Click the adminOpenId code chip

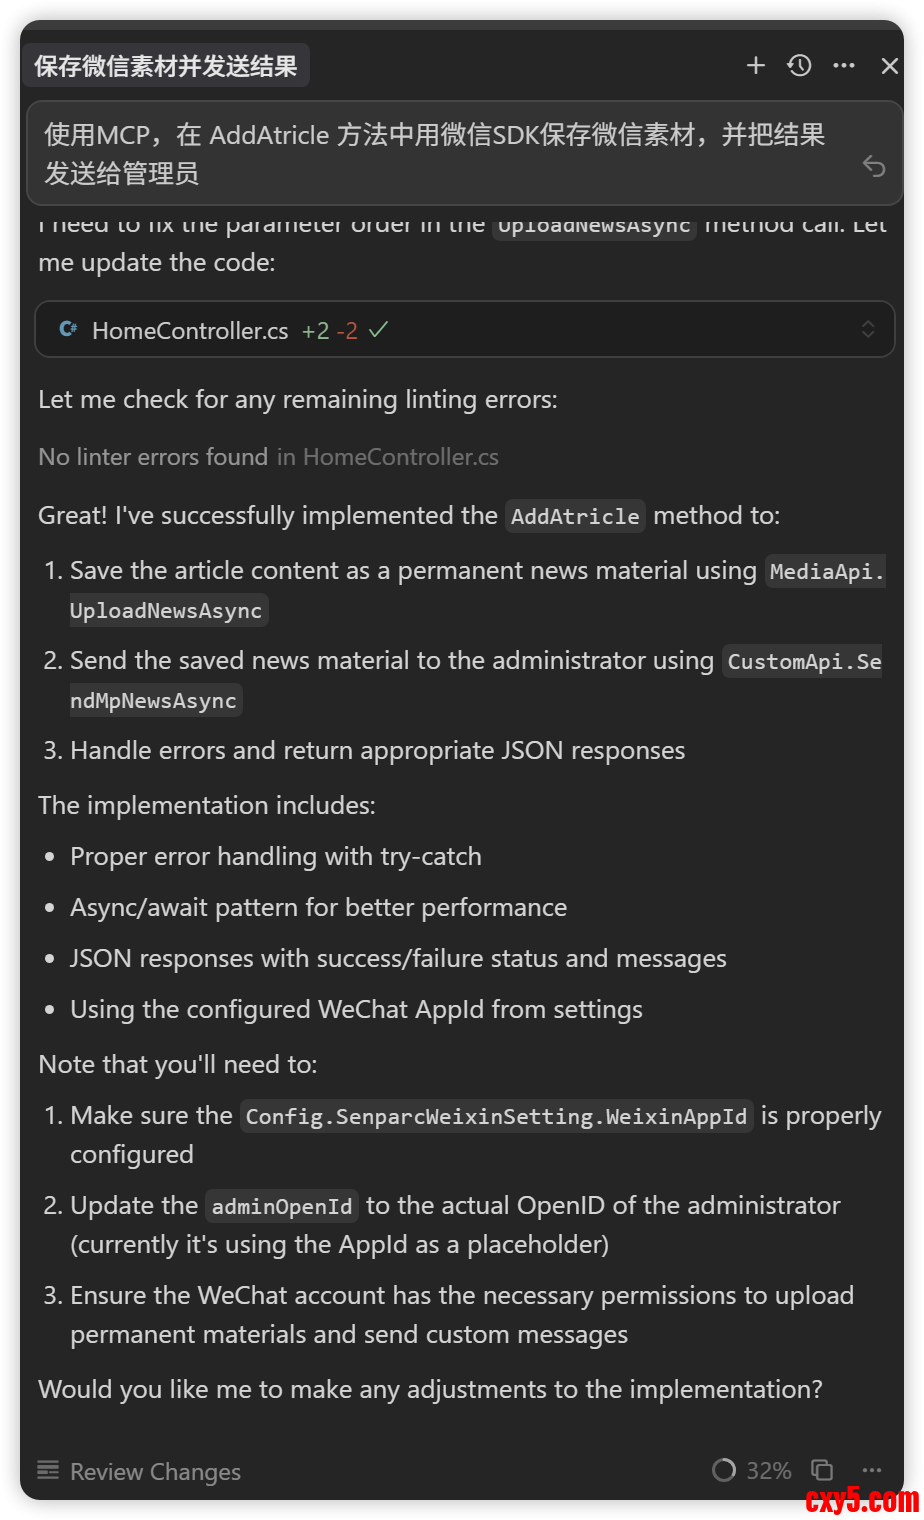pos(281,1205)
